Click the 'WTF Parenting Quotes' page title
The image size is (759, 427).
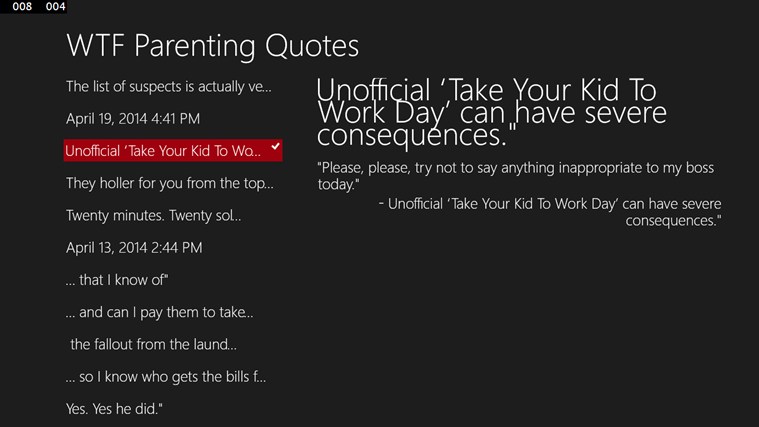point(212,45)
